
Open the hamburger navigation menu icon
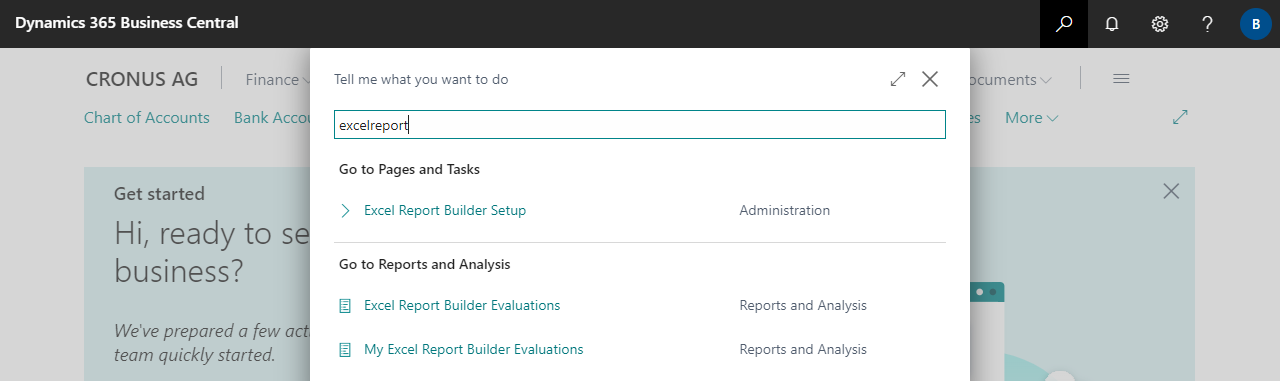[x=1121, y=78]
